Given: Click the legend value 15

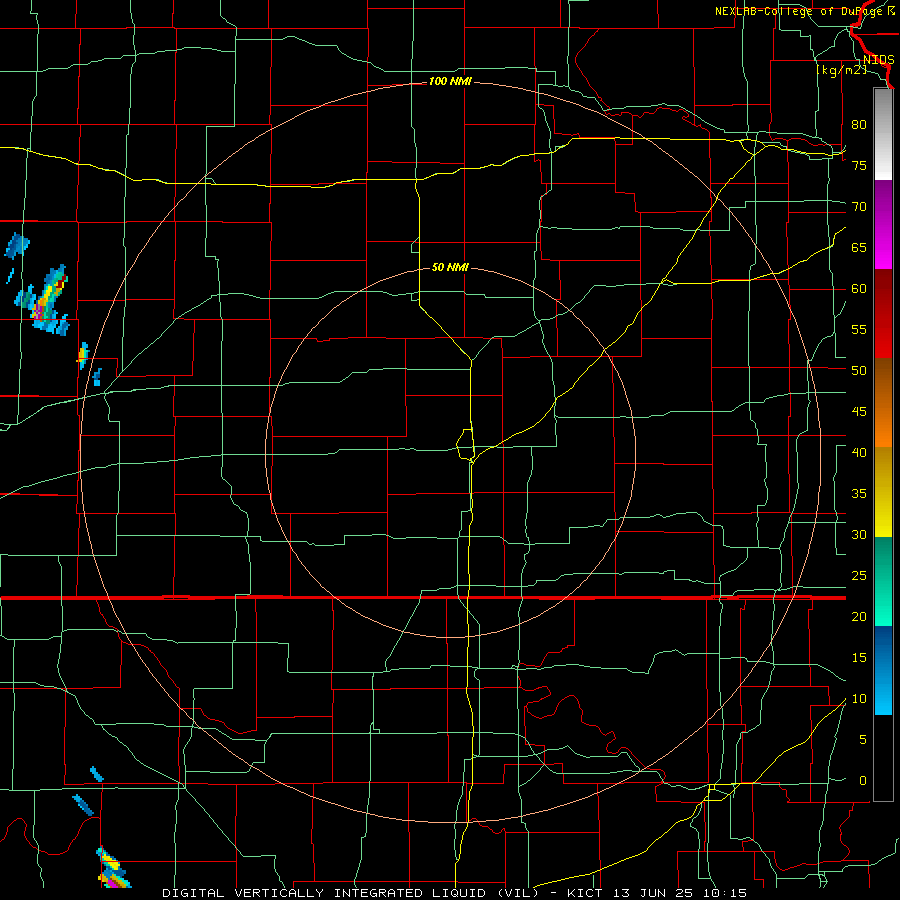Looking at the screenshot, I should 859,657.
